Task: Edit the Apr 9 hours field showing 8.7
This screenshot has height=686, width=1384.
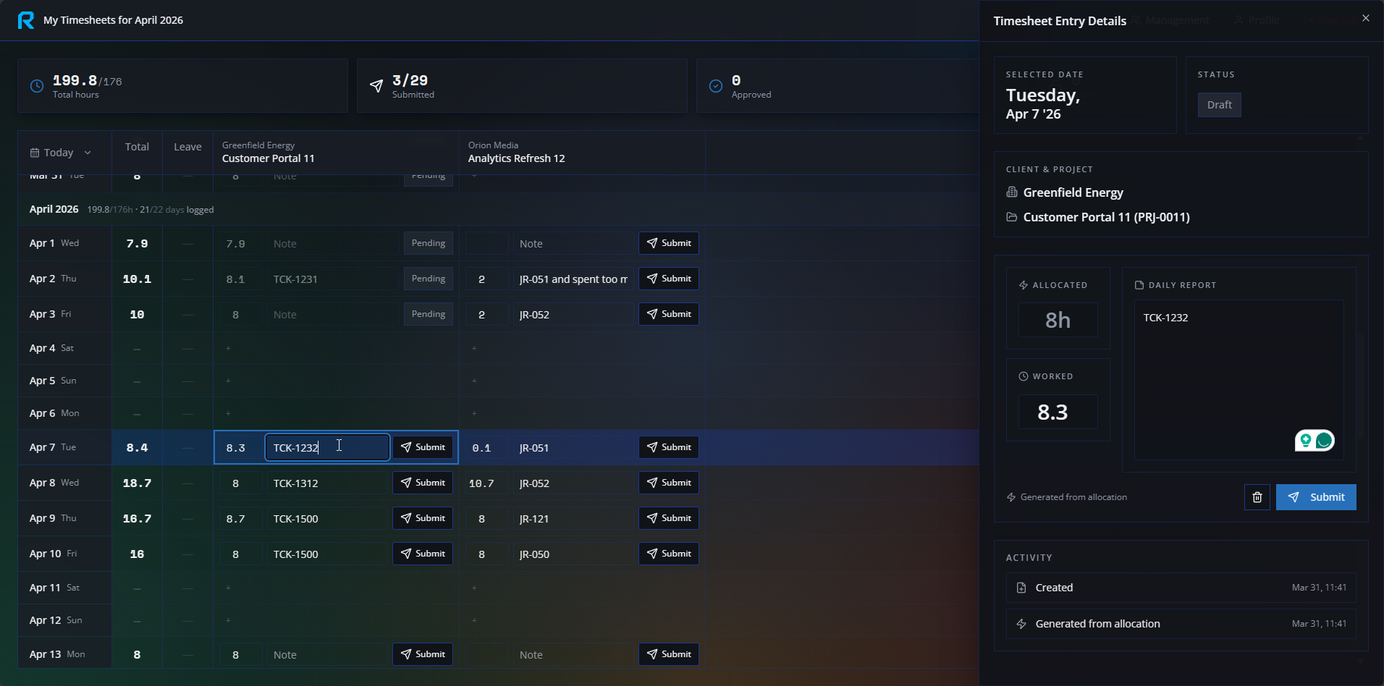Action: click(236, 518)
